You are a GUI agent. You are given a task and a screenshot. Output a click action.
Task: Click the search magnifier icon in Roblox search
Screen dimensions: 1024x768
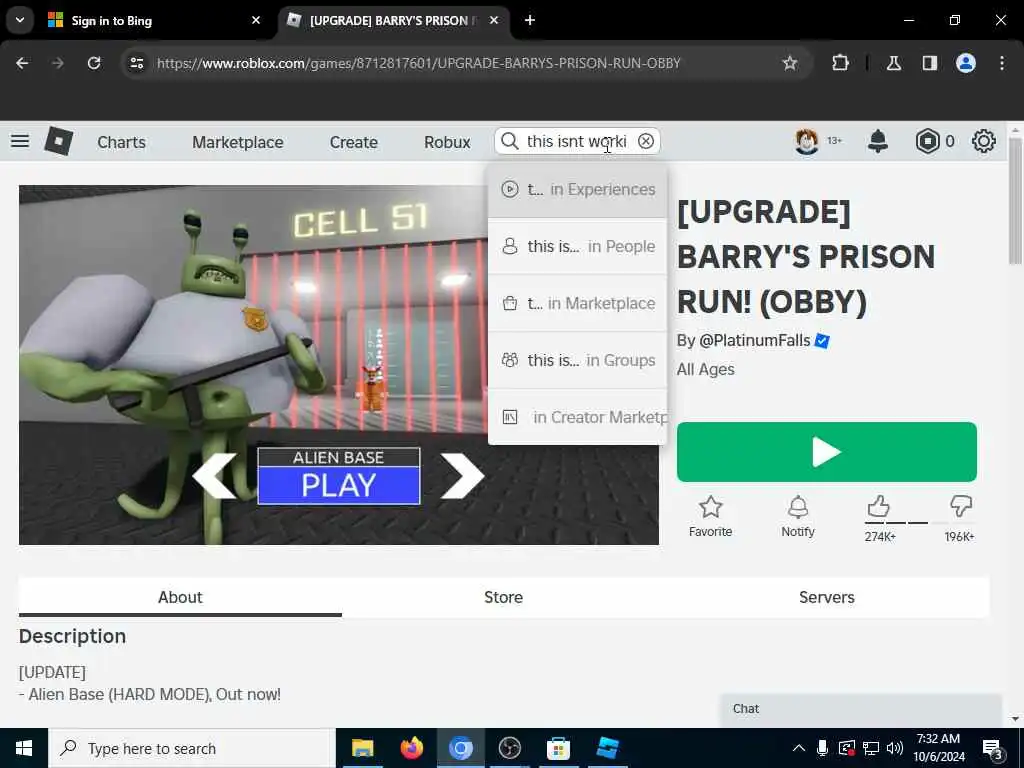pyautogui.click(x=510, y=141)
